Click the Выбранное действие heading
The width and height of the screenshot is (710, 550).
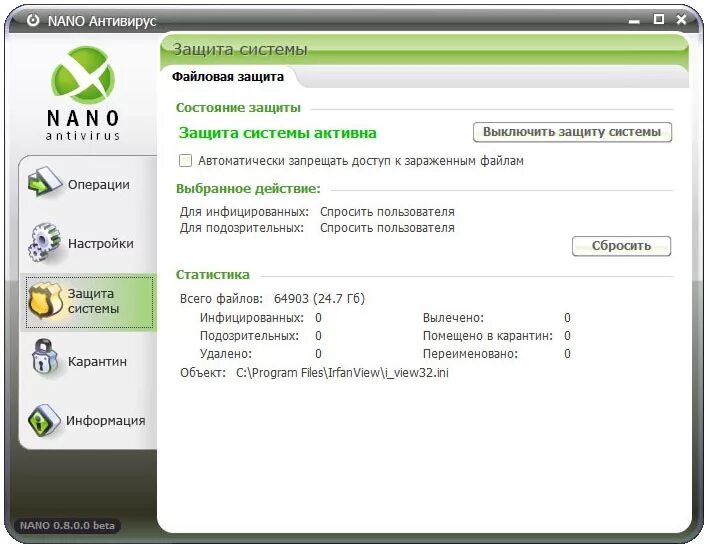[x=248, y=188]
